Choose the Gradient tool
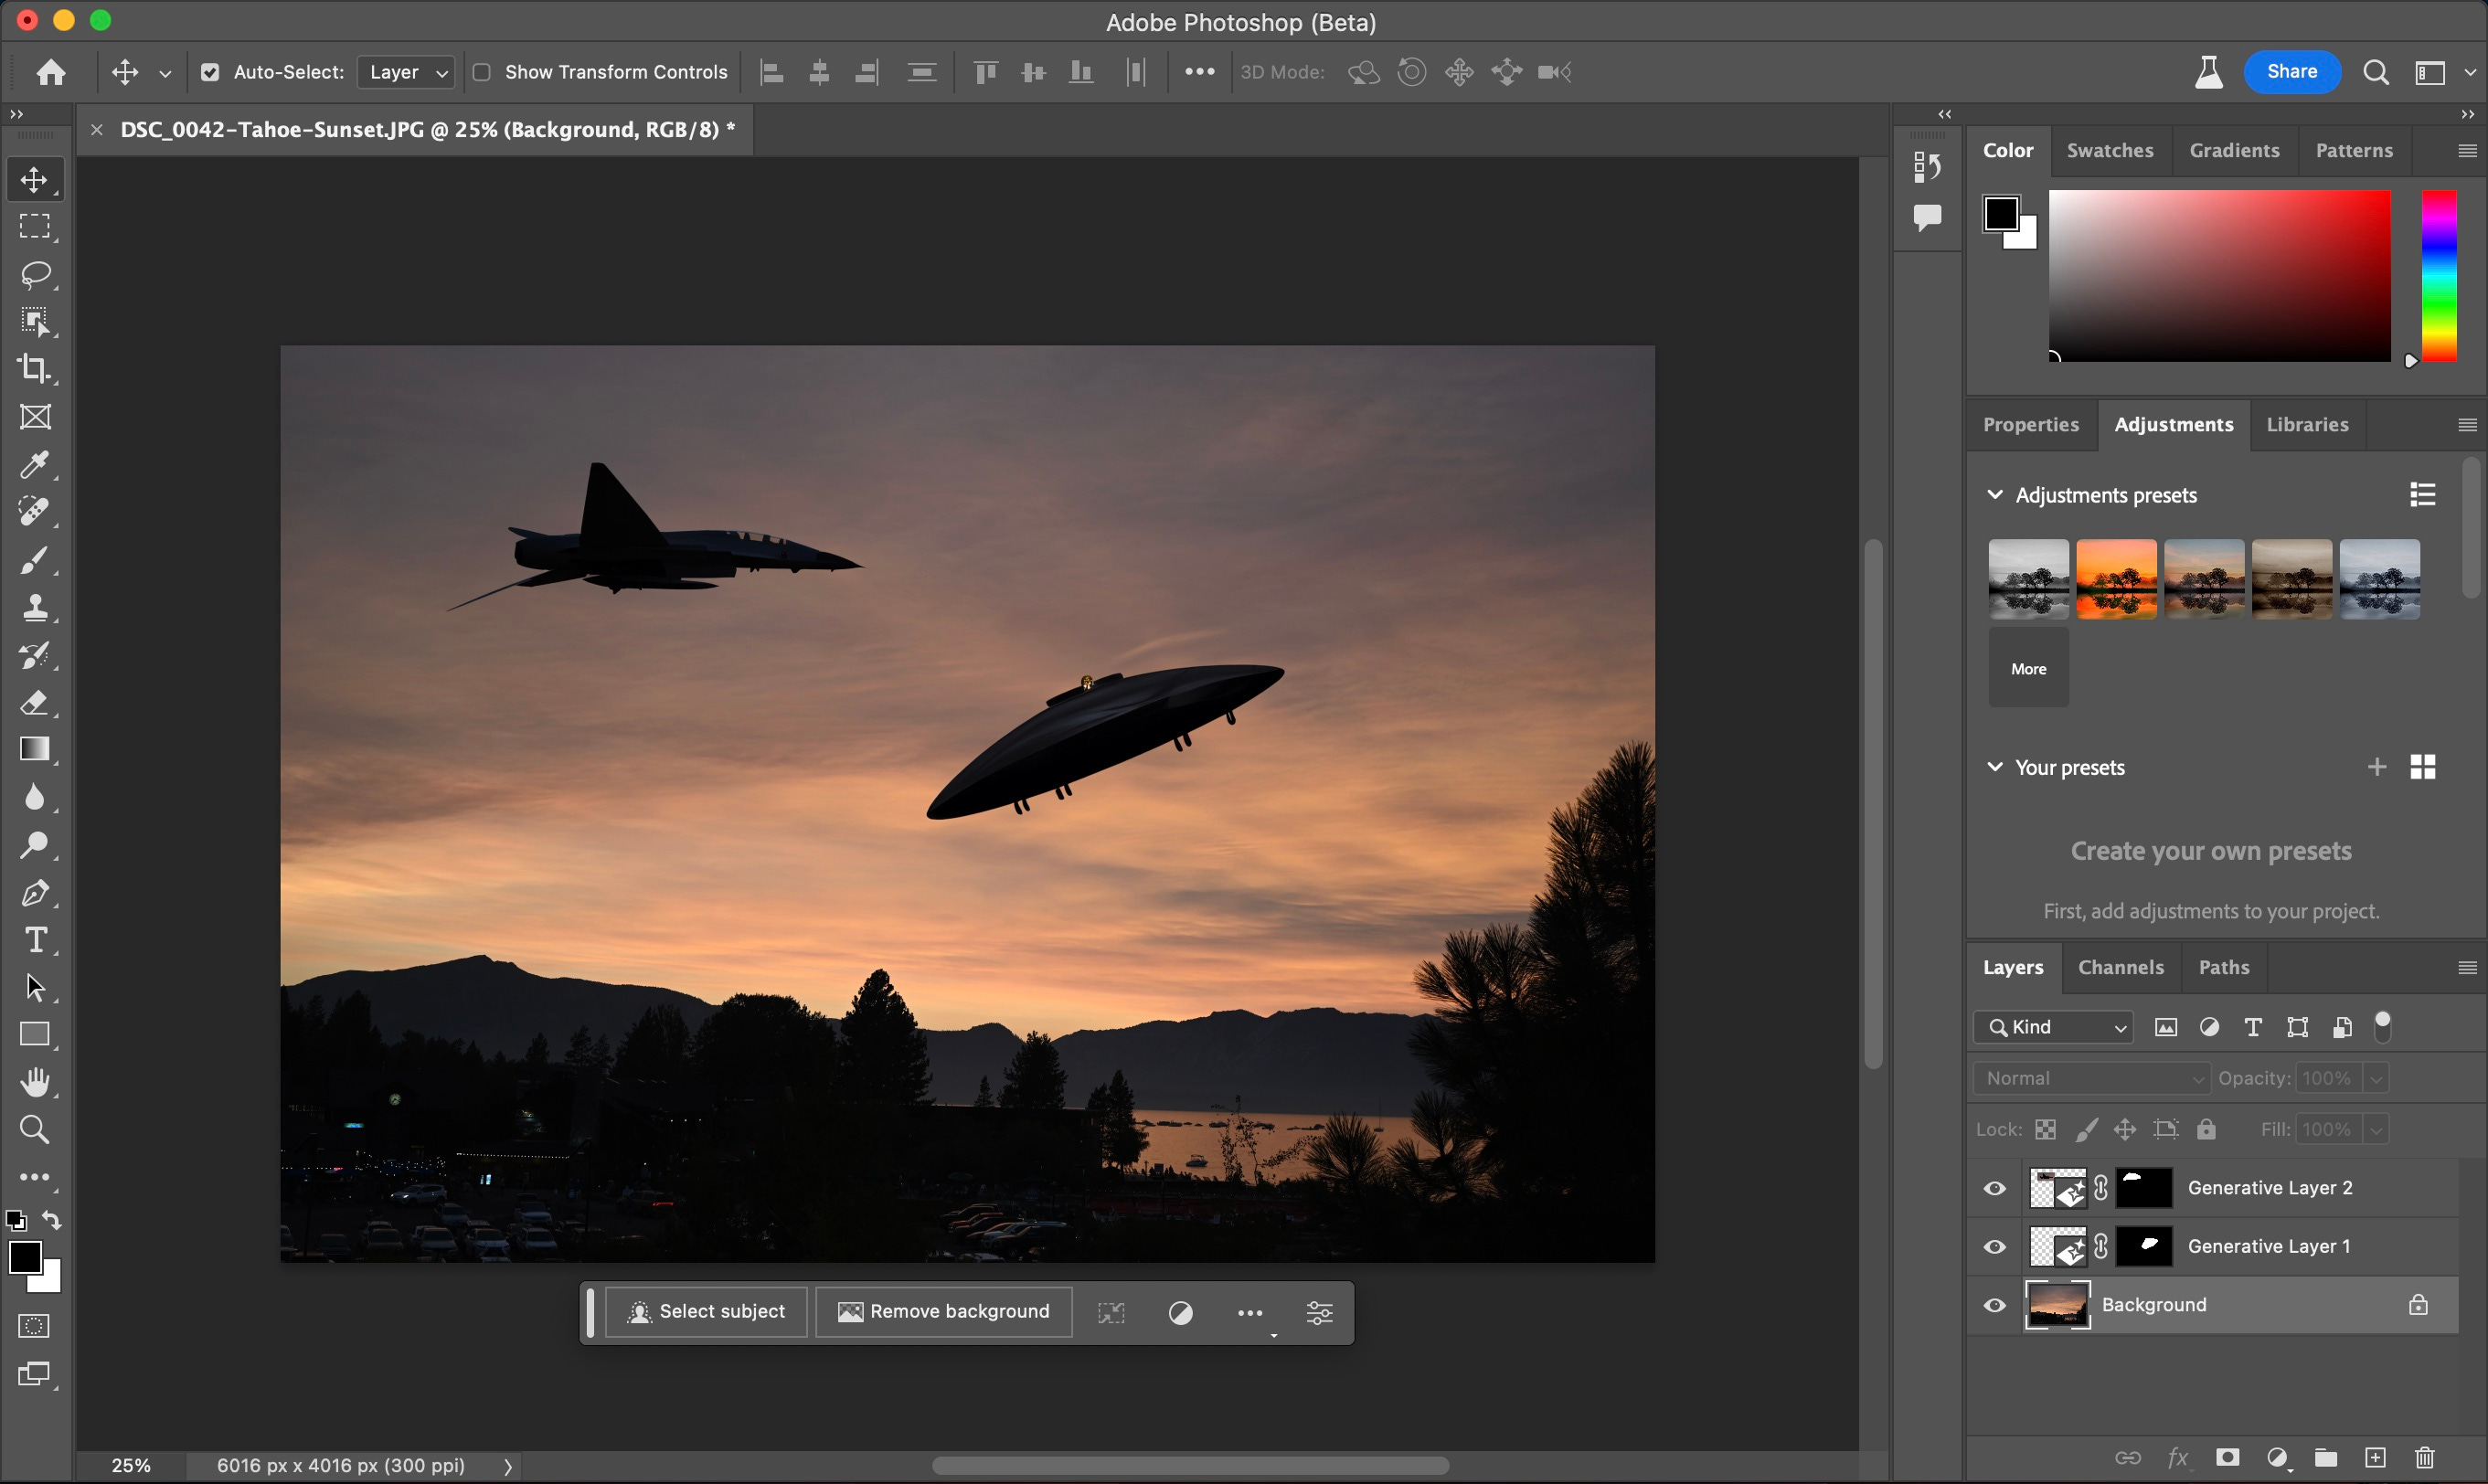This screenshot has height=1484, width=2488. tap(35, 750)
